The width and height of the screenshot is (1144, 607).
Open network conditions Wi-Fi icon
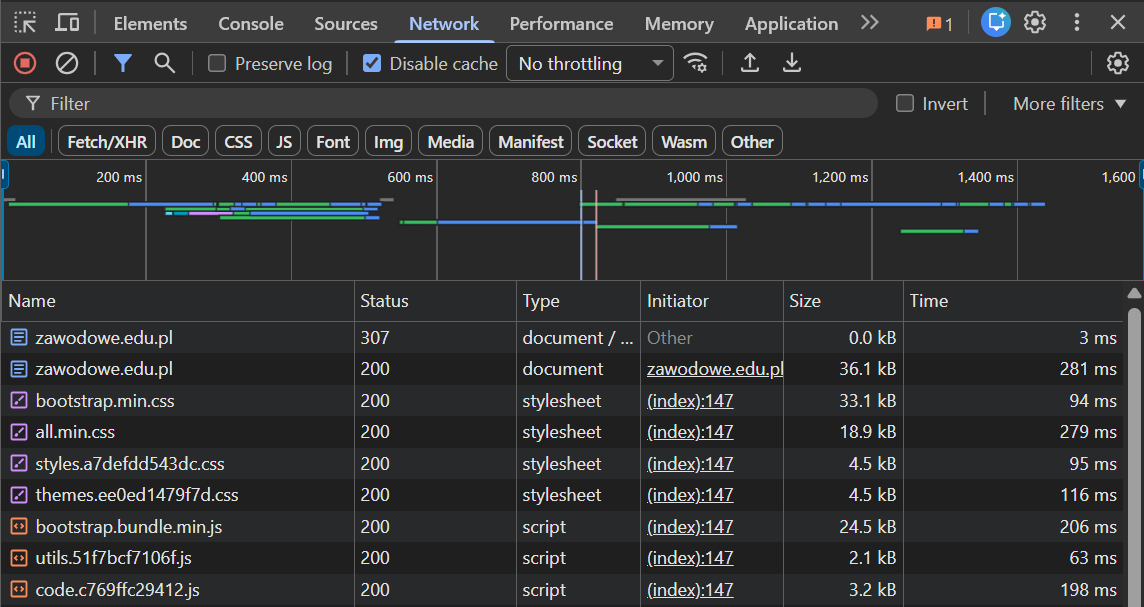[696, 63]
